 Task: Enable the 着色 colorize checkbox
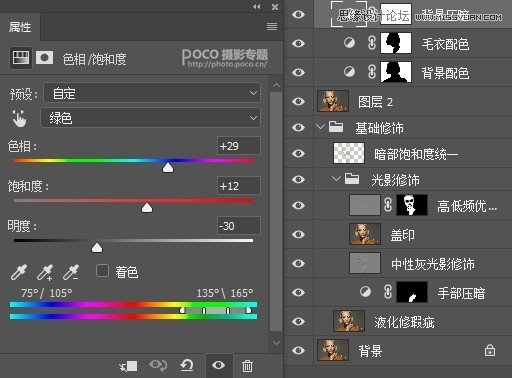102,271
